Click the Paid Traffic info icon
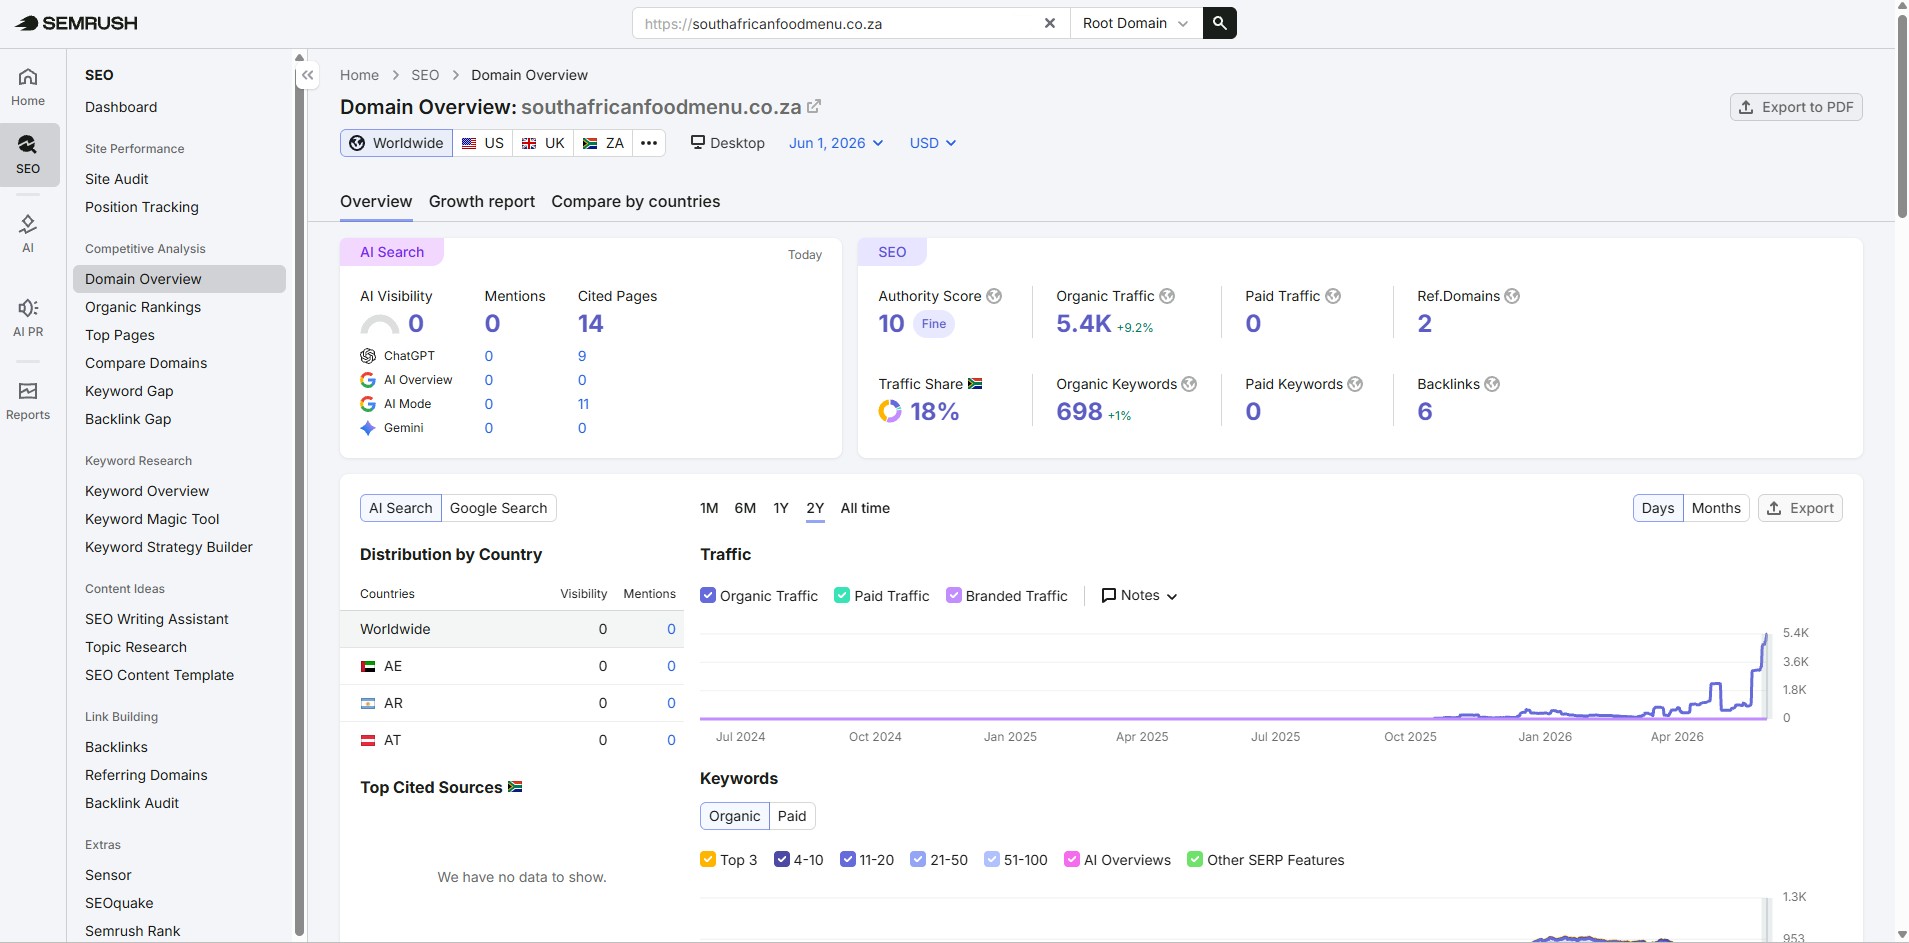Screen dimensions: 1909x943 [x=1333, y=296]
